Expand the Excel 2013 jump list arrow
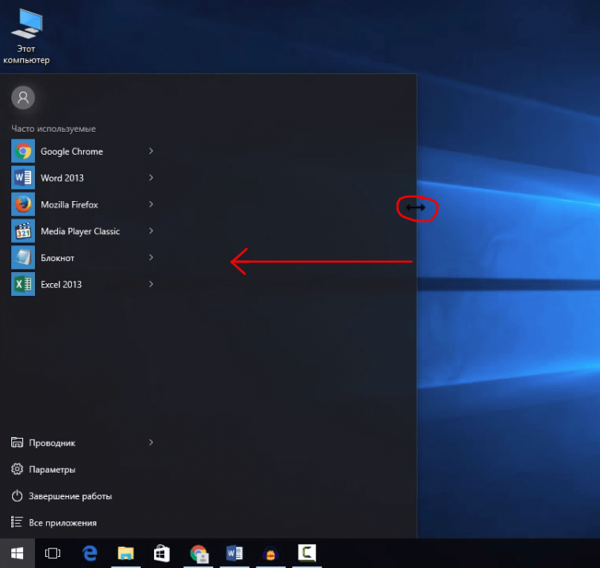Viewport: 600px width, 568px height. pyautogui.click(x=151, y=284)
